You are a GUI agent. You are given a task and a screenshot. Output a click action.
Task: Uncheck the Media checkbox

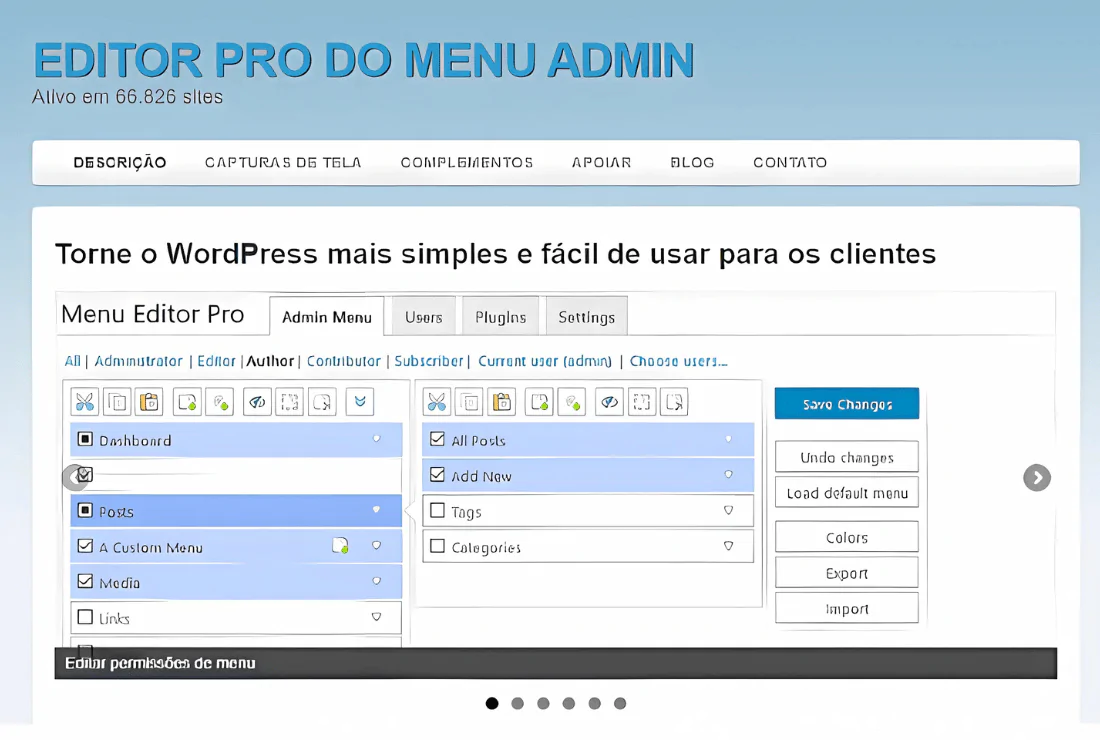pyautogui.click(x=85, y=581)
